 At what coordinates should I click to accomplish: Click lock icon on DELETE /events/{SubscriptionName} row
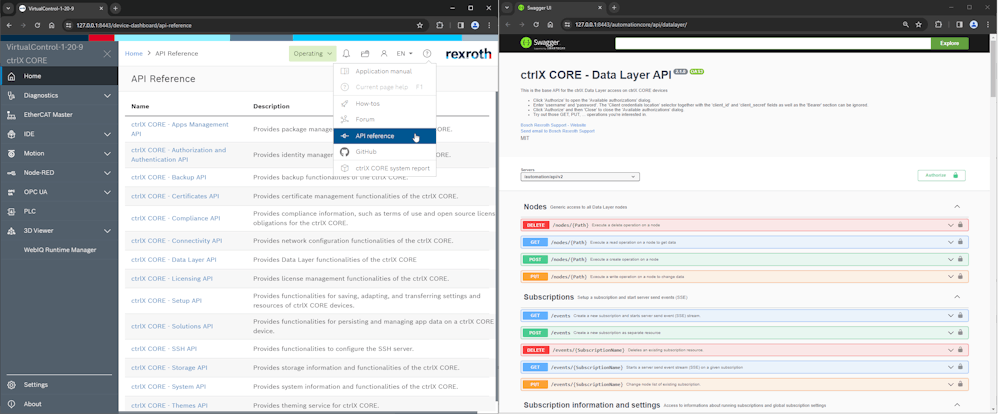coord(960,350)
